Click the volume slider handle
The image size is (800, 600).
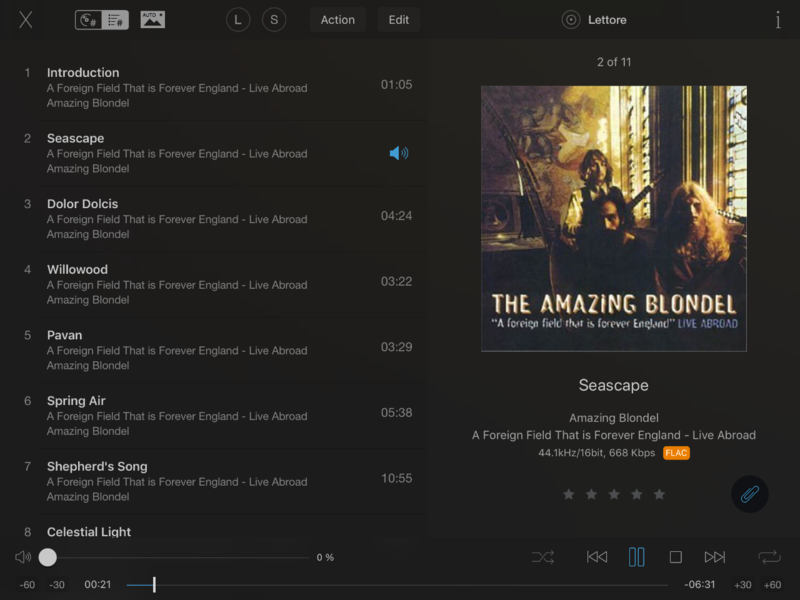(x=48, y=557)
